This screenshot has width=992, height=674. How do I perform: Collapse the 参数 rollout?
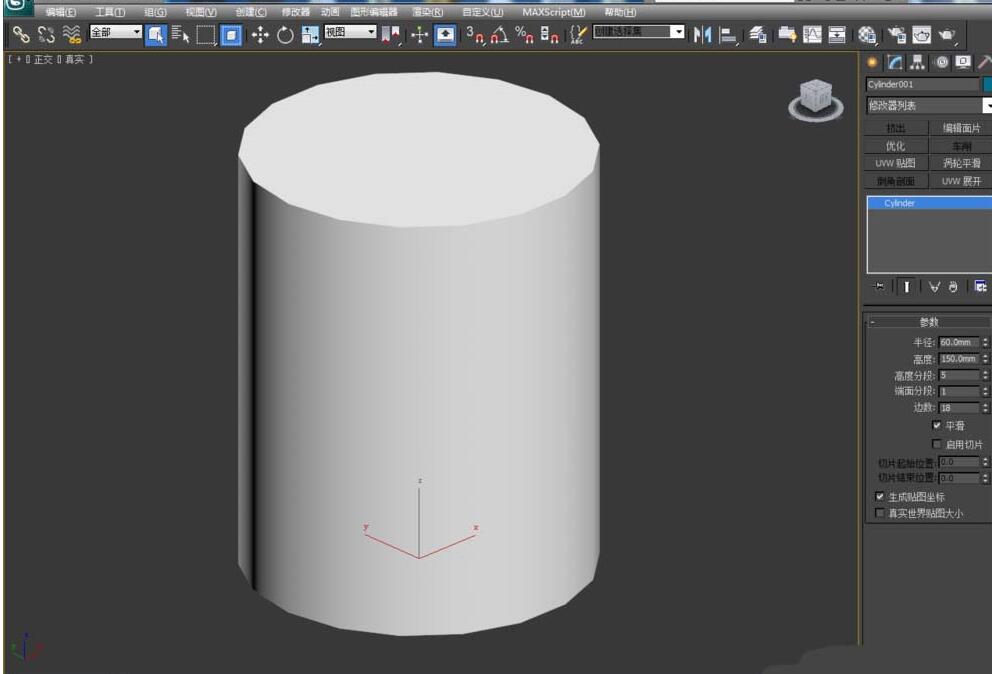coord(929,322)
